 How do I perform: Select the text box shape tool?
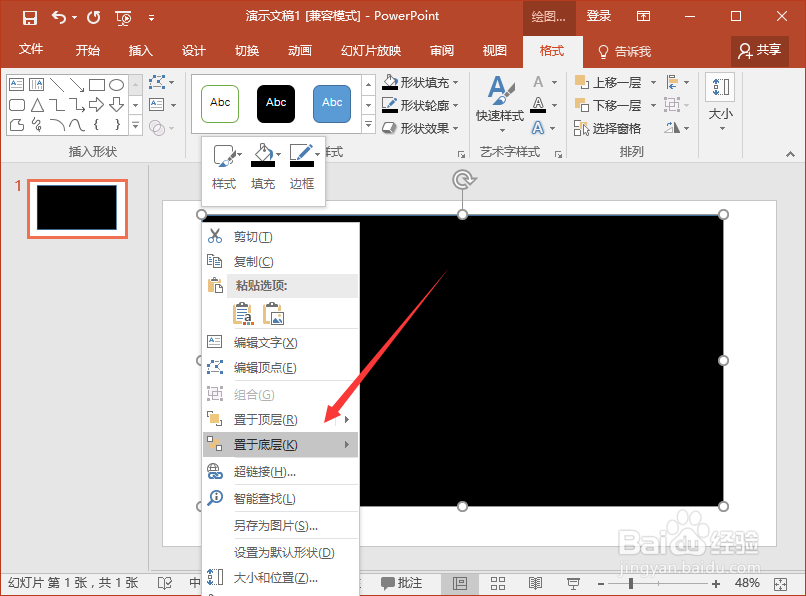click(x=16, y=84)
